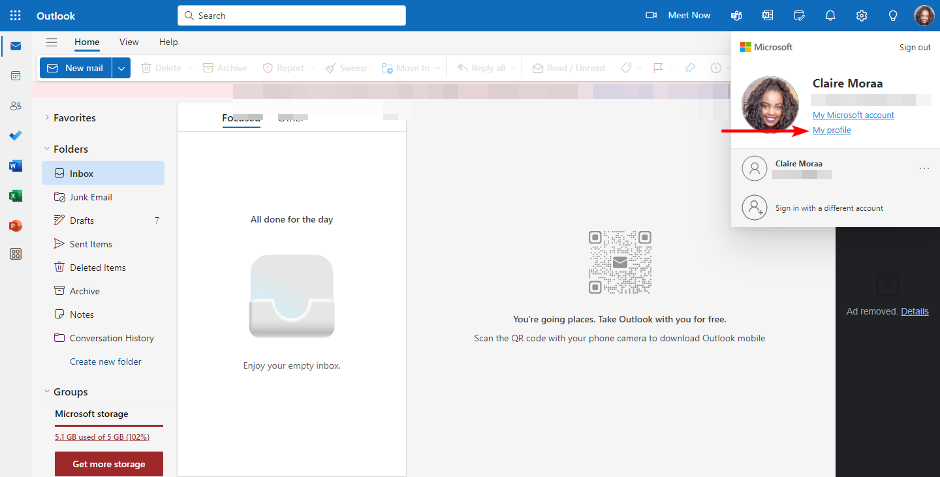Click the New mail button

[76, 68]
